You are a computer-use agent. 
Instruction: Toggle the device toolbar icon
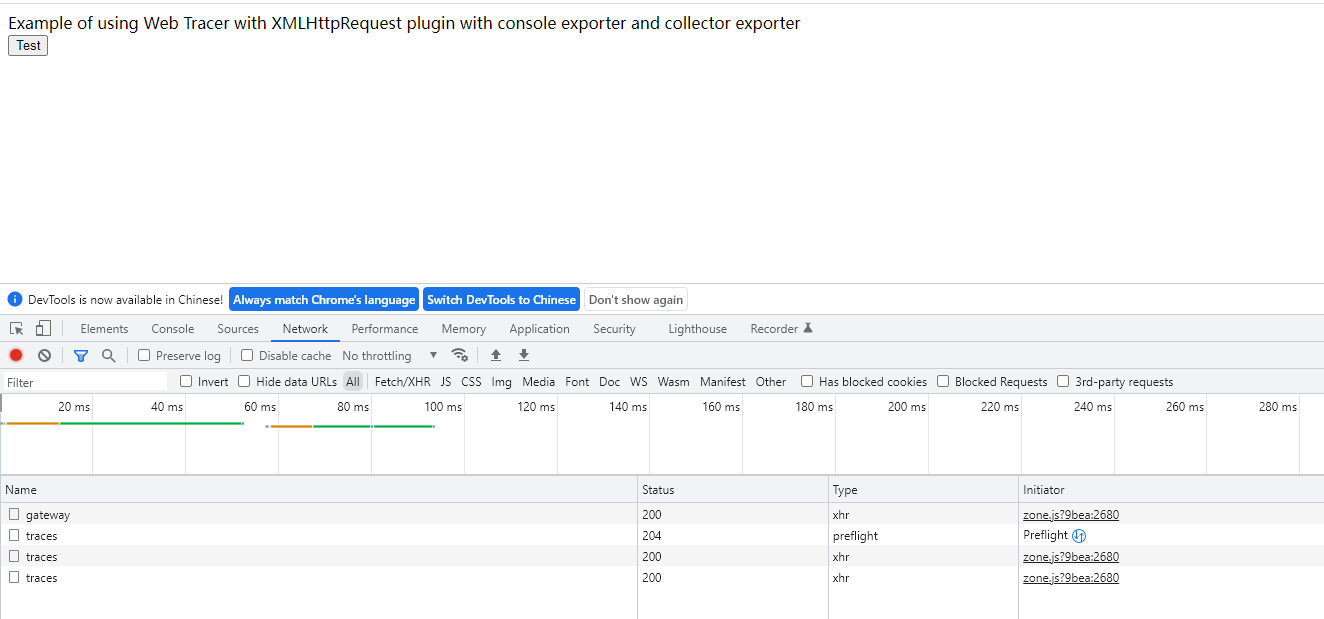click(x=43, y=329)
